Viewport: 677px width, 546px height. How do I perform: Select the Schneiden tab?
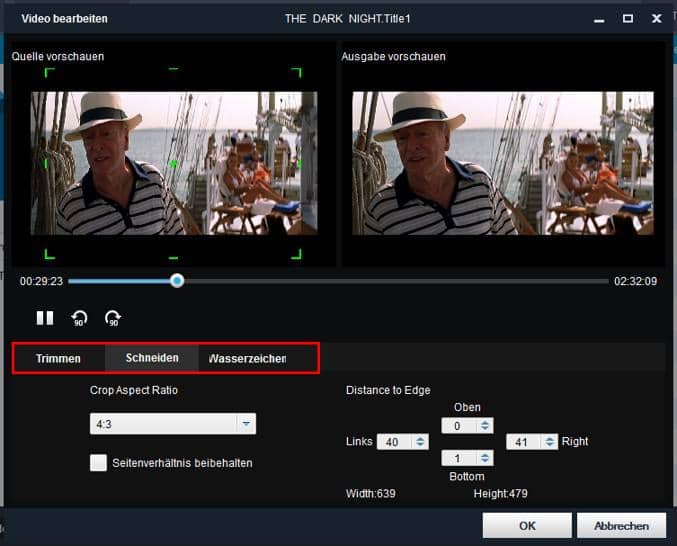152,358
